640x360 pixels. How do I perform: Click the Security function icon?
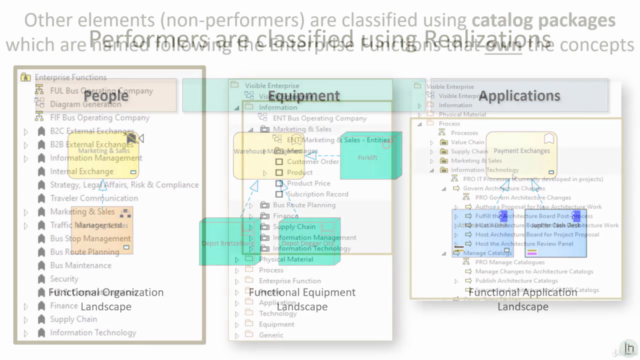click(41, 279)
